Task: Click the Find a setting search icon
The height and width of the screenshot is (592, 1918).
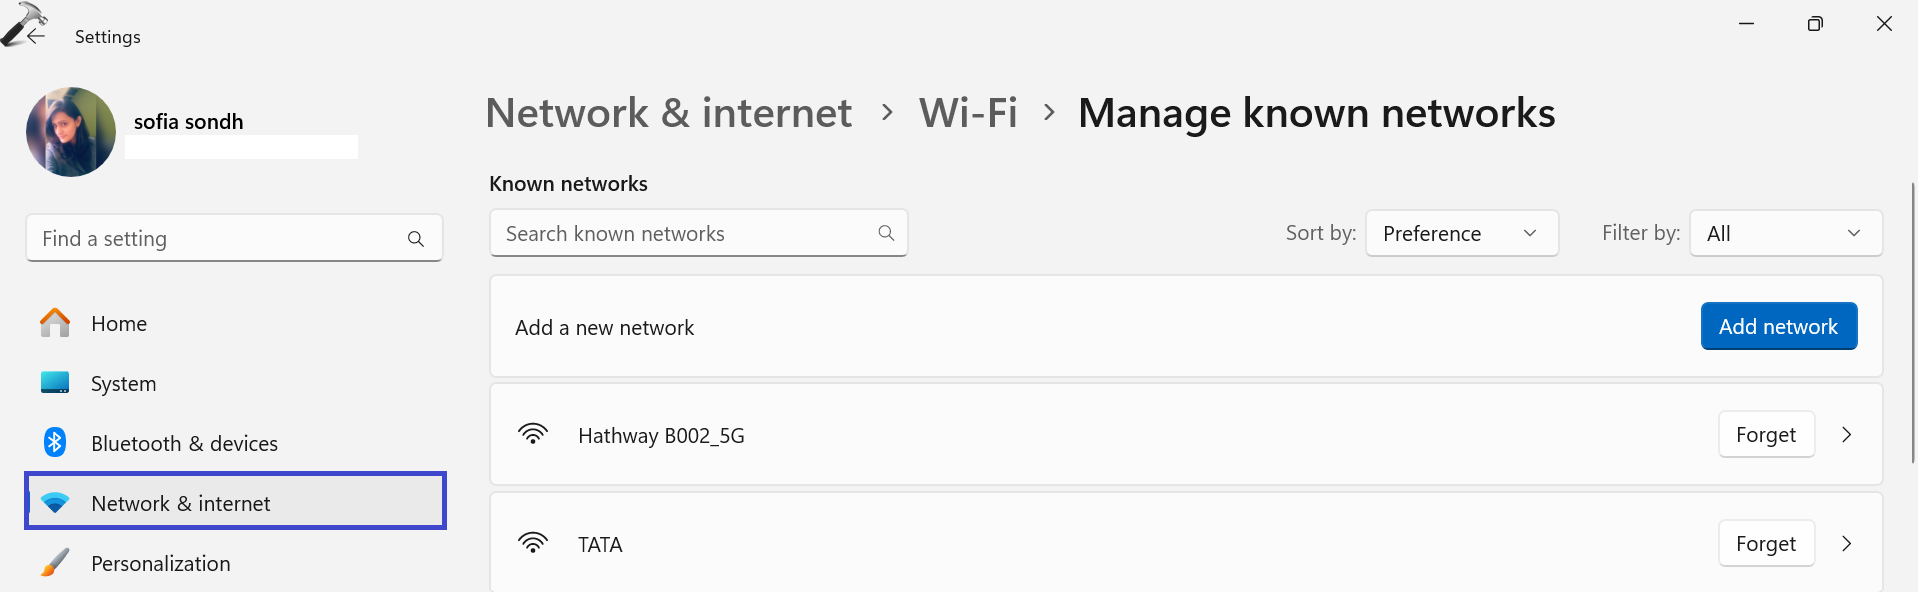Action: tap(416, 239)
